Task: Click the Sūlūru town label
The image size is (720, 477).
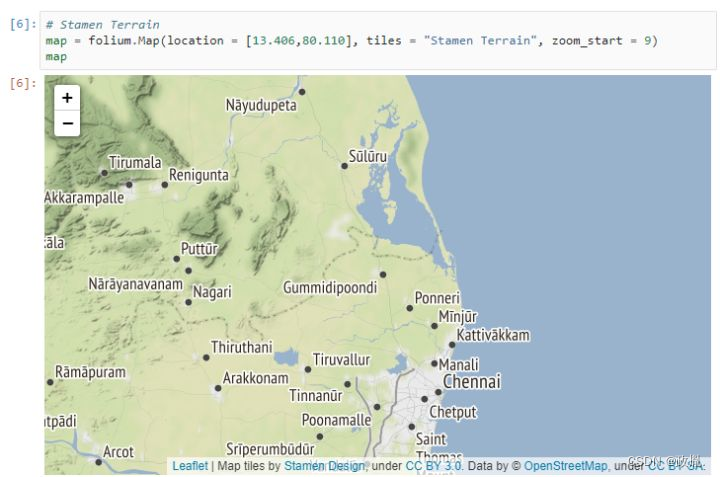Action: [x=367, y=156]
